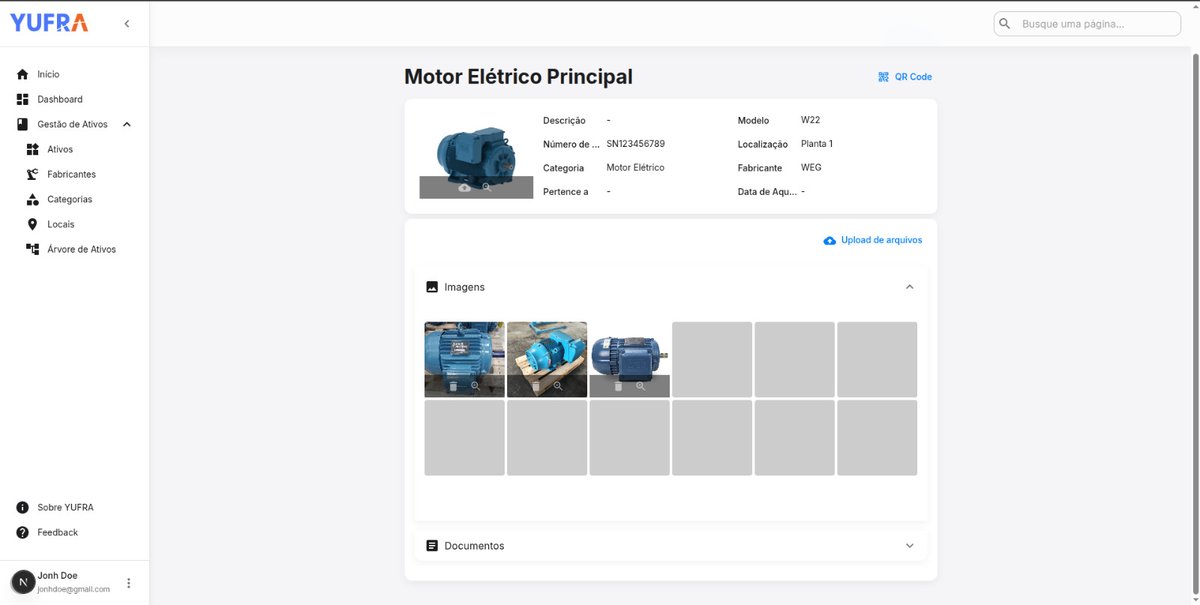Image resolution: width=1200 pixels, height=605 pixels.
Task: Click the Imagens section header label
Action: click(x=465, y=287)
